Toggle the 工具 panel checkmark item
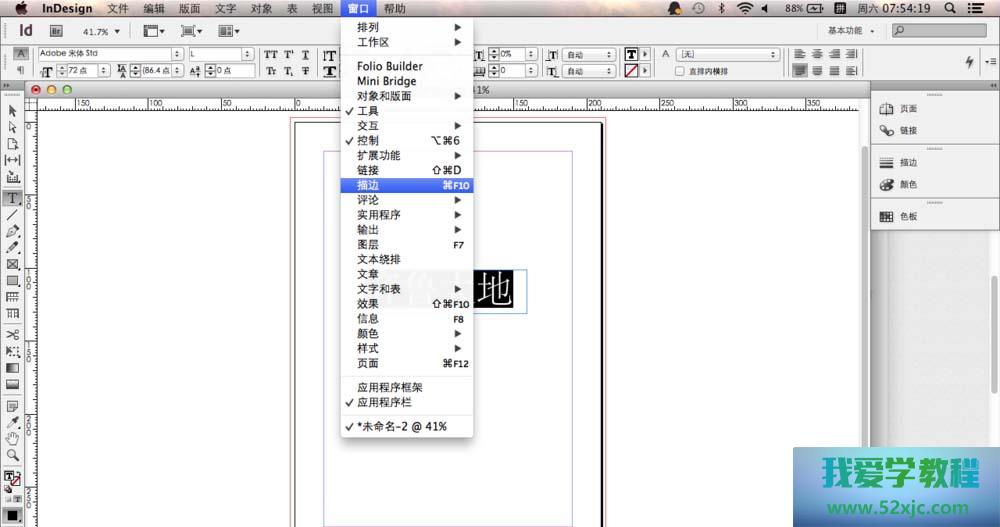The width and height of the screenshot is (1000, 527). tap(368, 111)
